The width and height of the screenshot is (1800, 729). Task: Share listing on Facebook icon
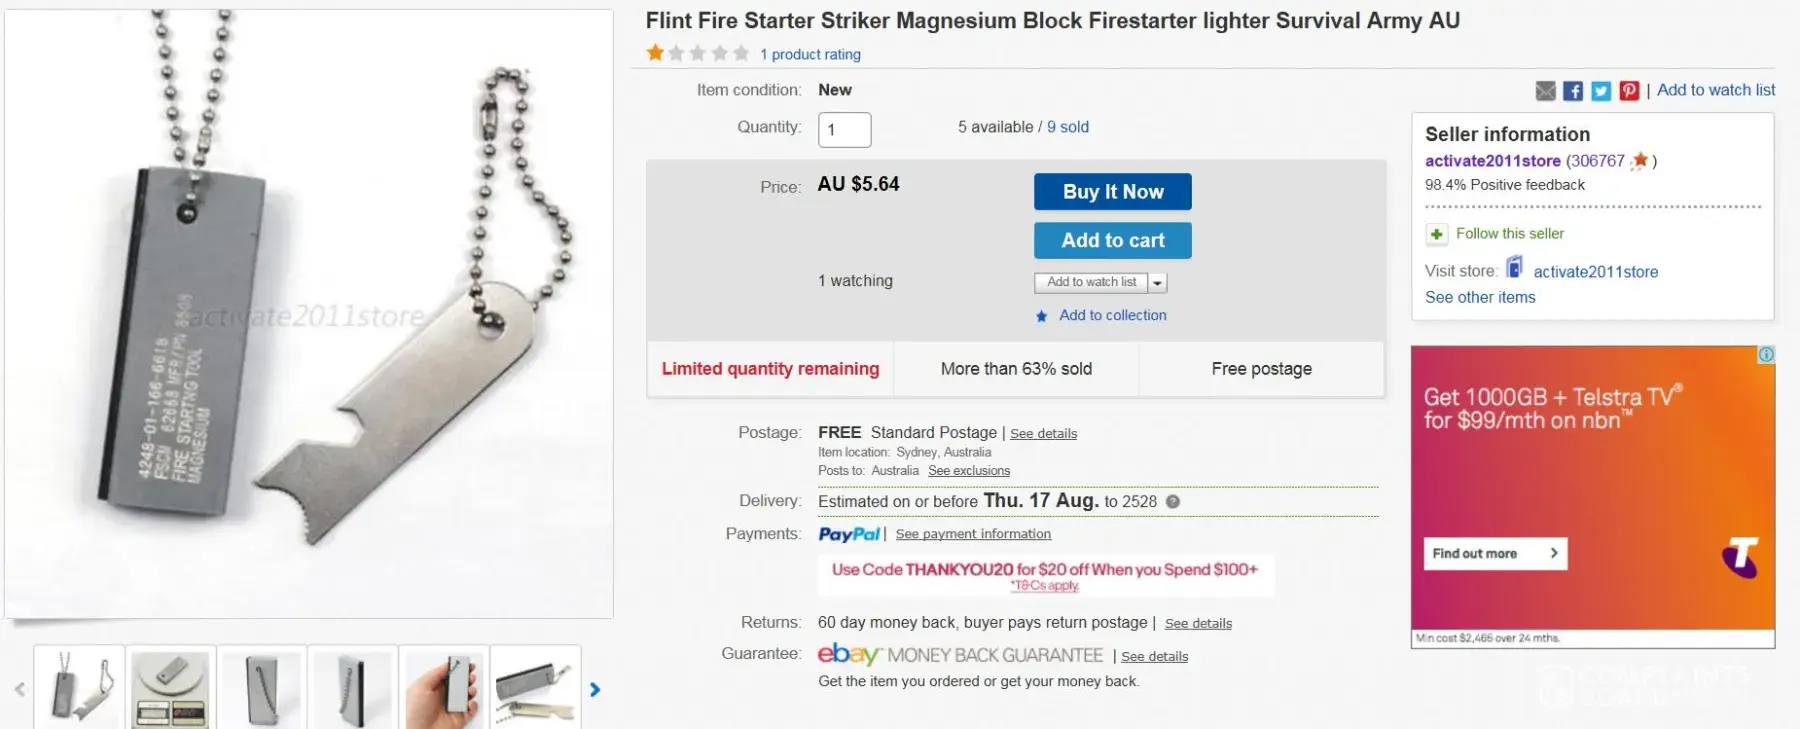[1573, 91]
